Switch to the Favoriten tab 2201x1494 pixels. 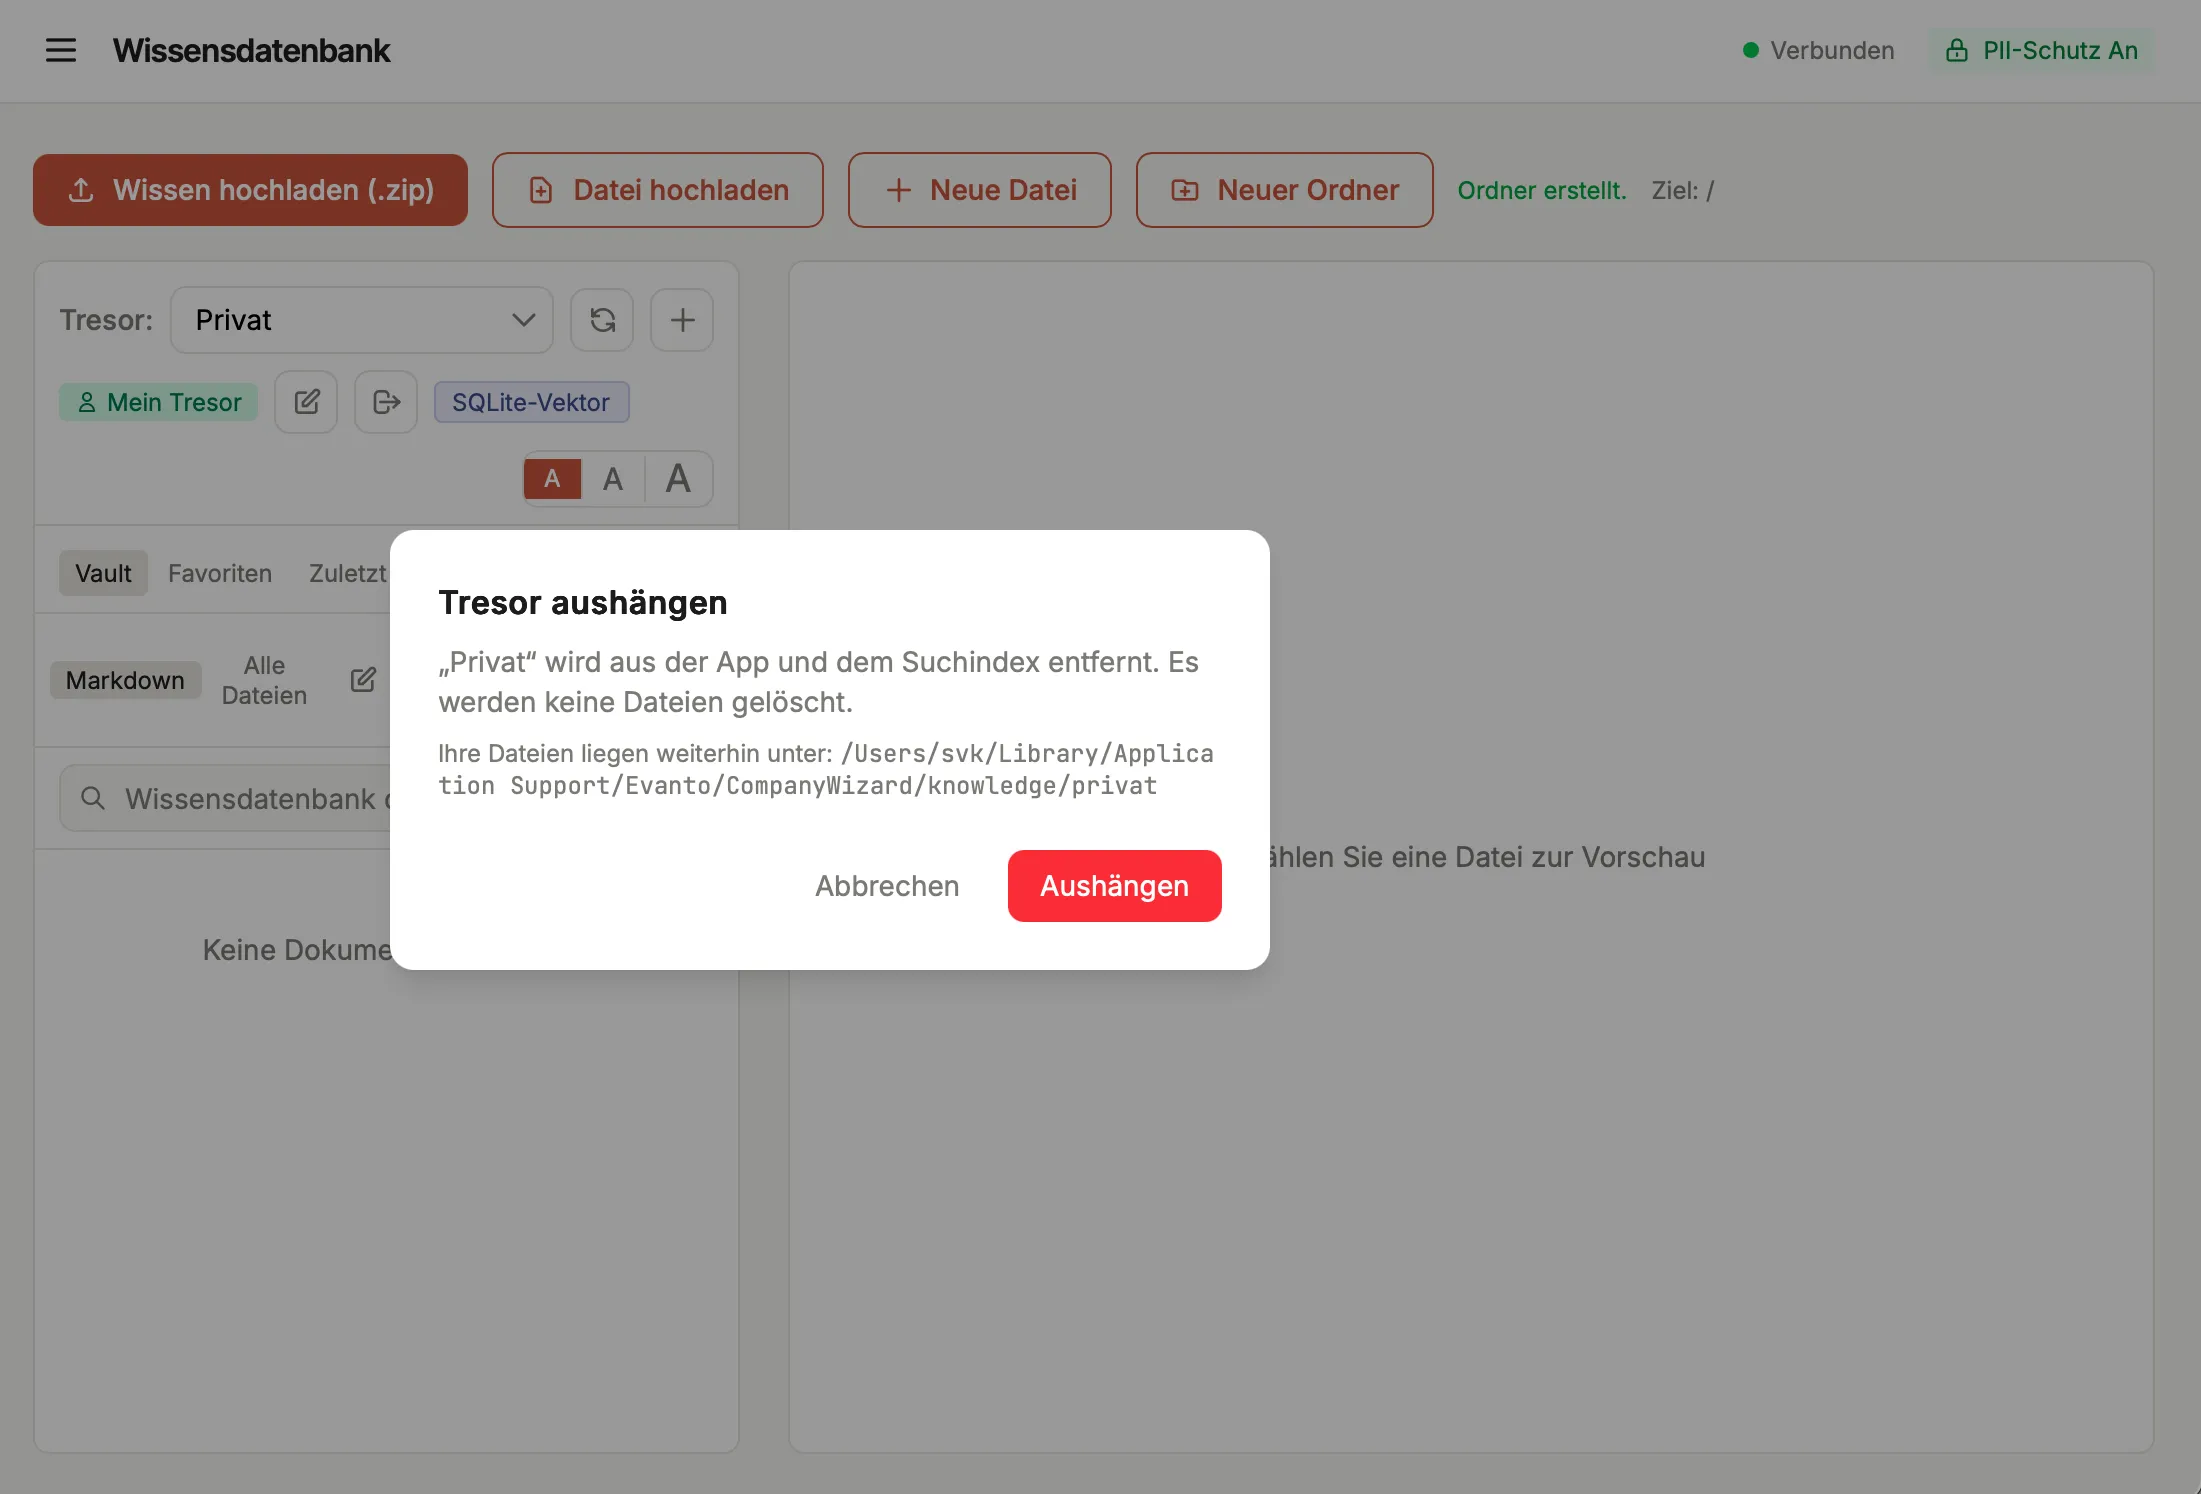(220, 573)
